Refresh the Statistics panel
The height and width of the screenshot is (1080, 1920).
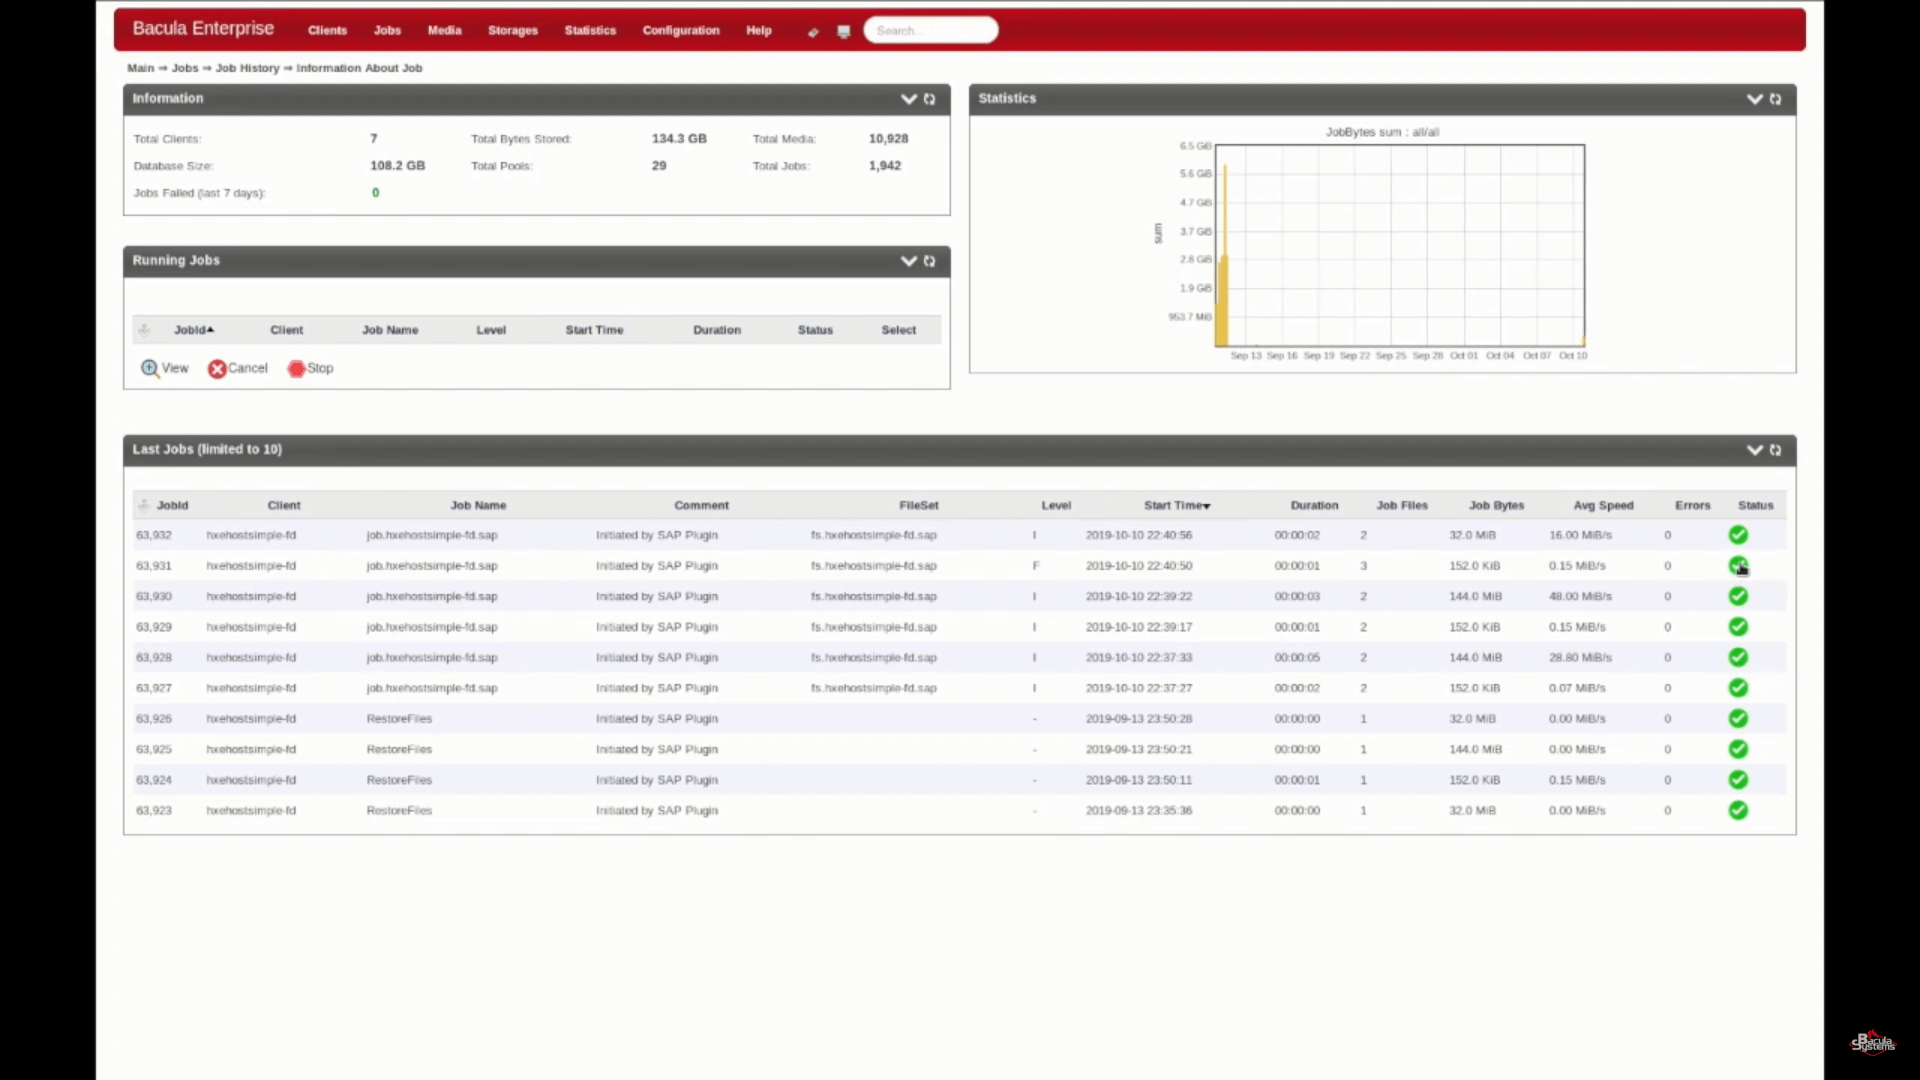point(1776,99)
